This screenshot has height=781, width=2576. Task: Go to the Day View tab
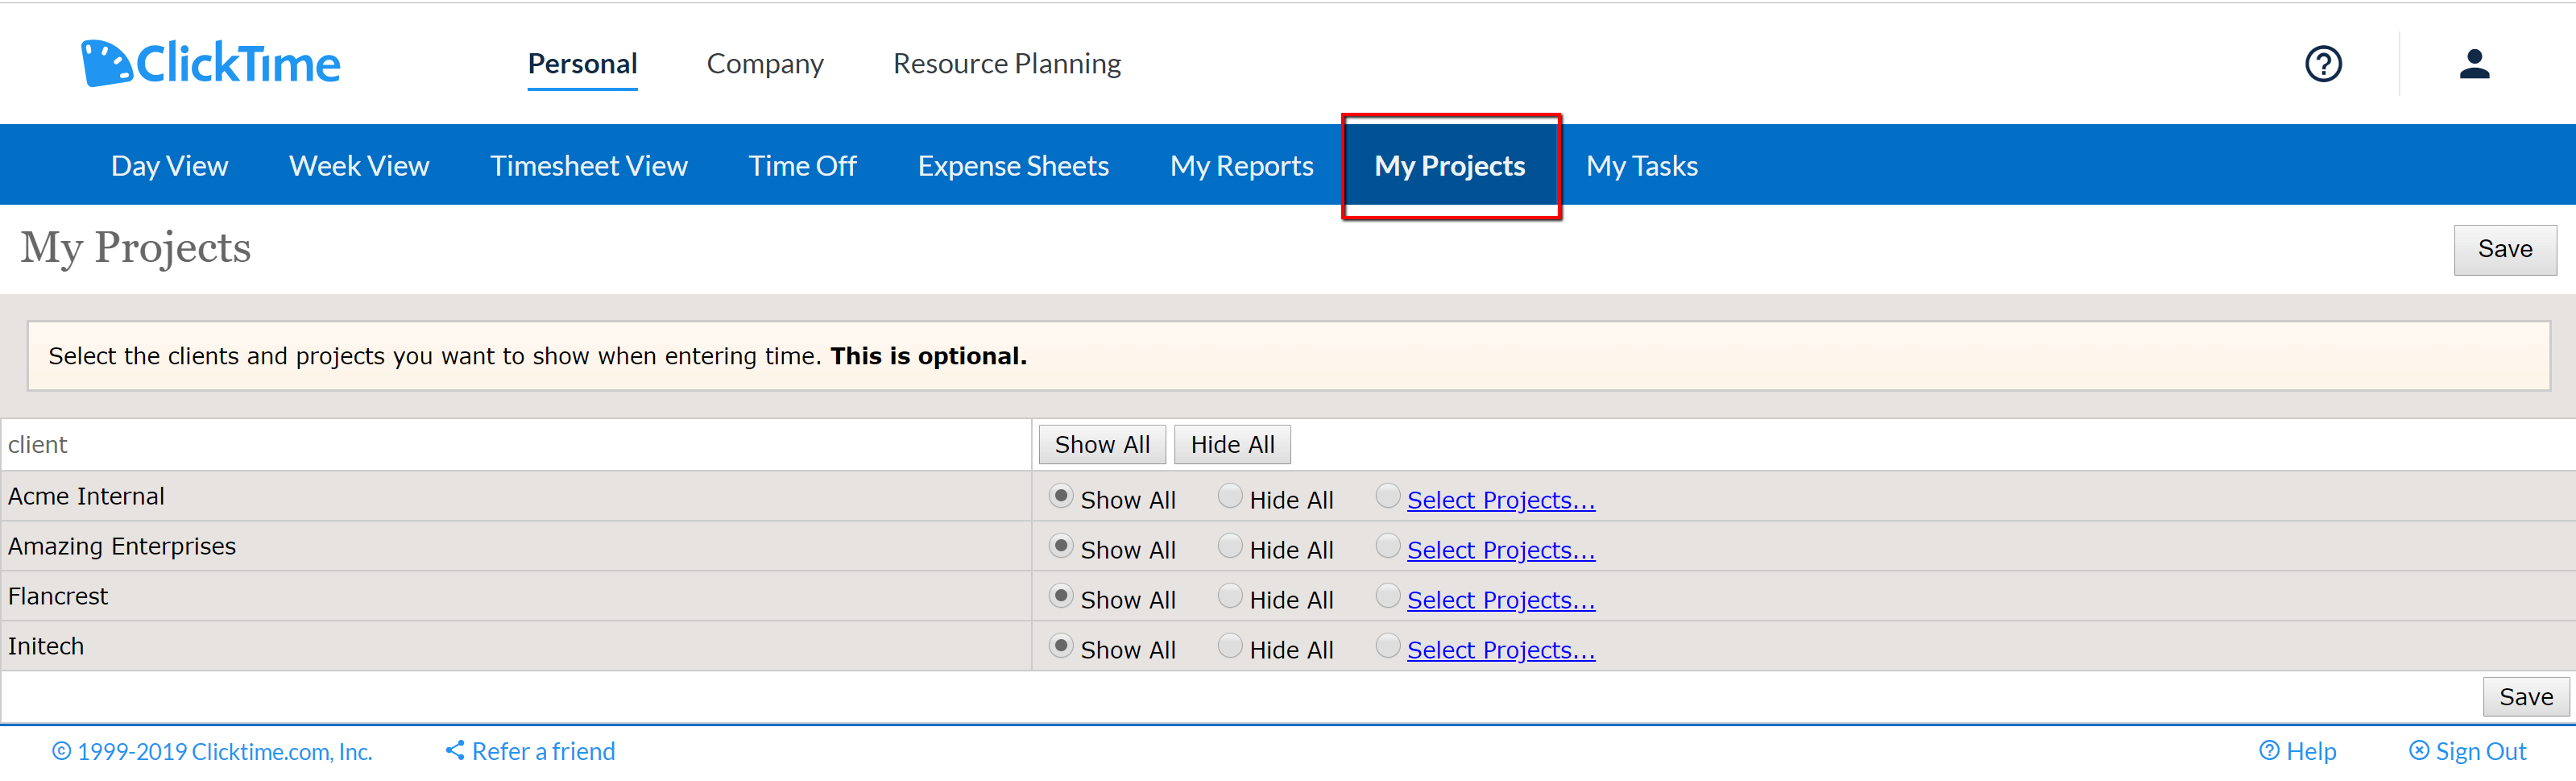(x=169, y=165)
